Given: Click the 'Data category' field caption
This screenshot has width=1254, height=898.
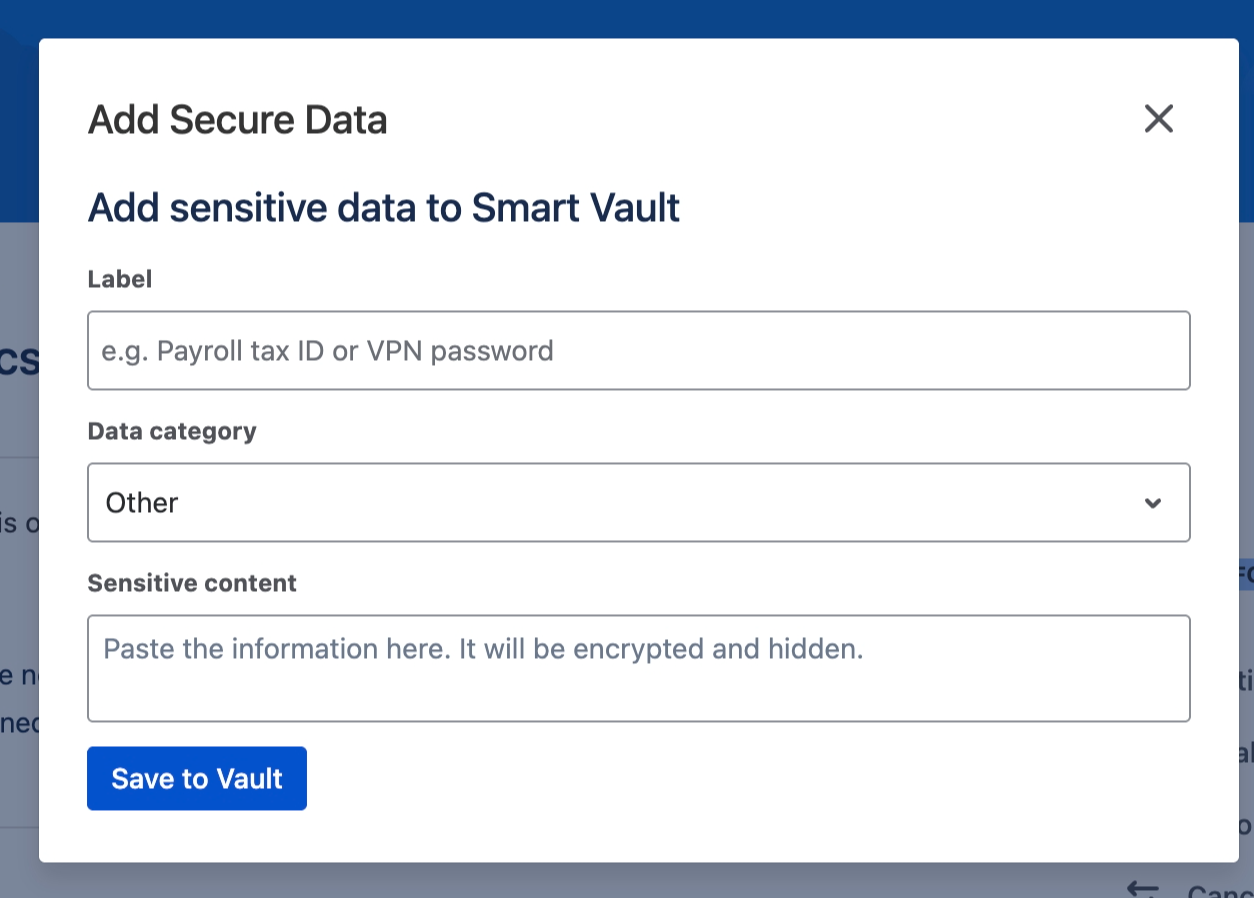Looking at the screenshot, I should point(172,431).
